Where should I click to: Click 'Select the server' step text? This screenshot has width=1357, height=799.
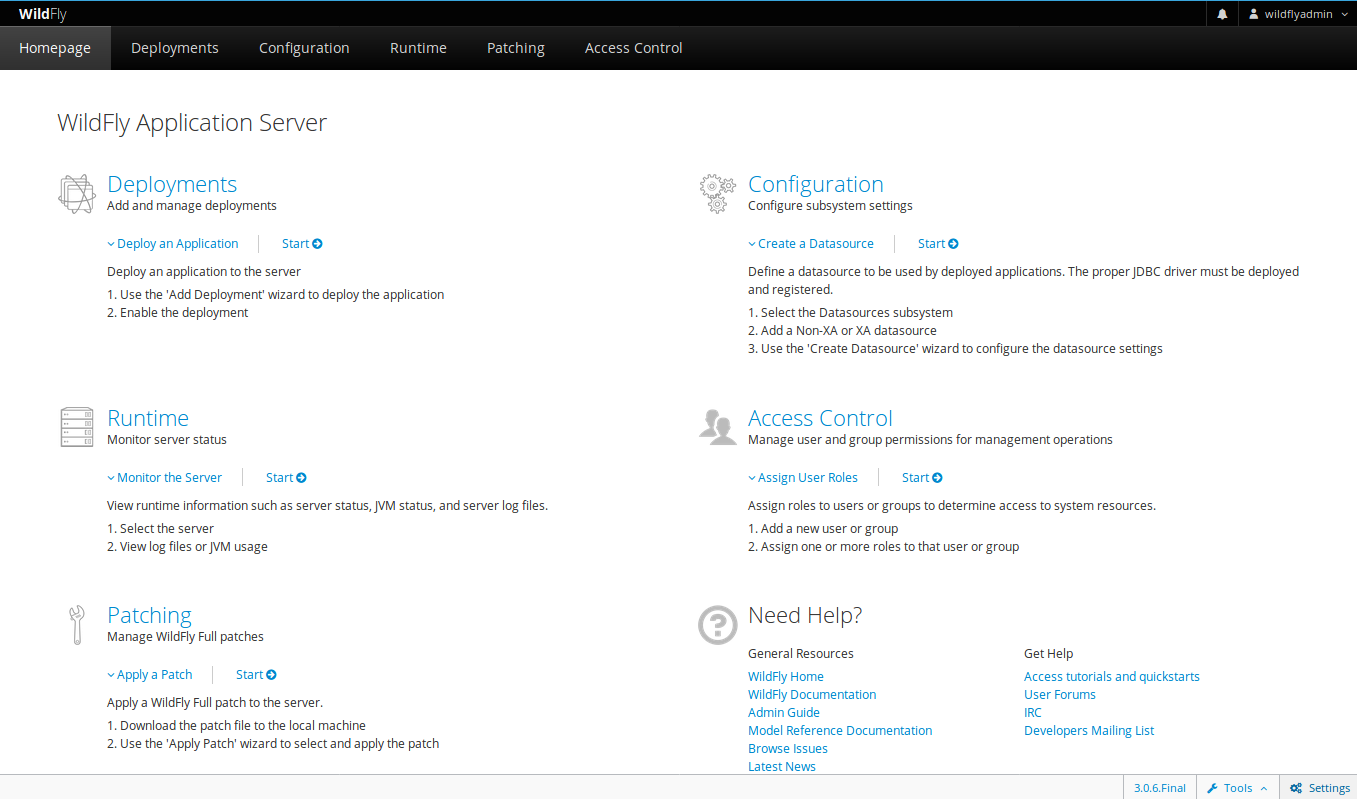coord(160,528)
